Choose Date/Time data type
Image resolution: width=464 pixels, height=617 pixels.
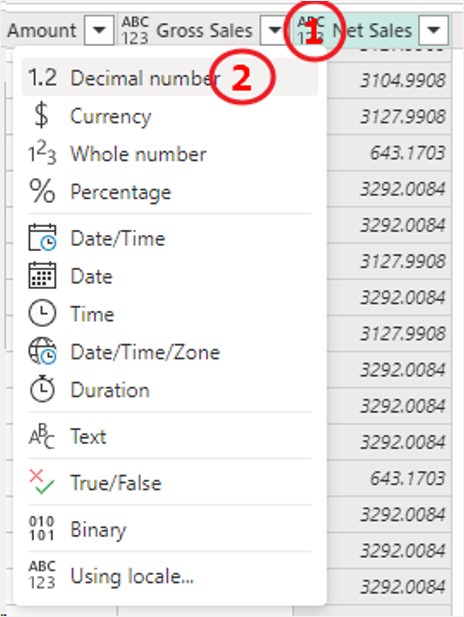tap(169, 238)
